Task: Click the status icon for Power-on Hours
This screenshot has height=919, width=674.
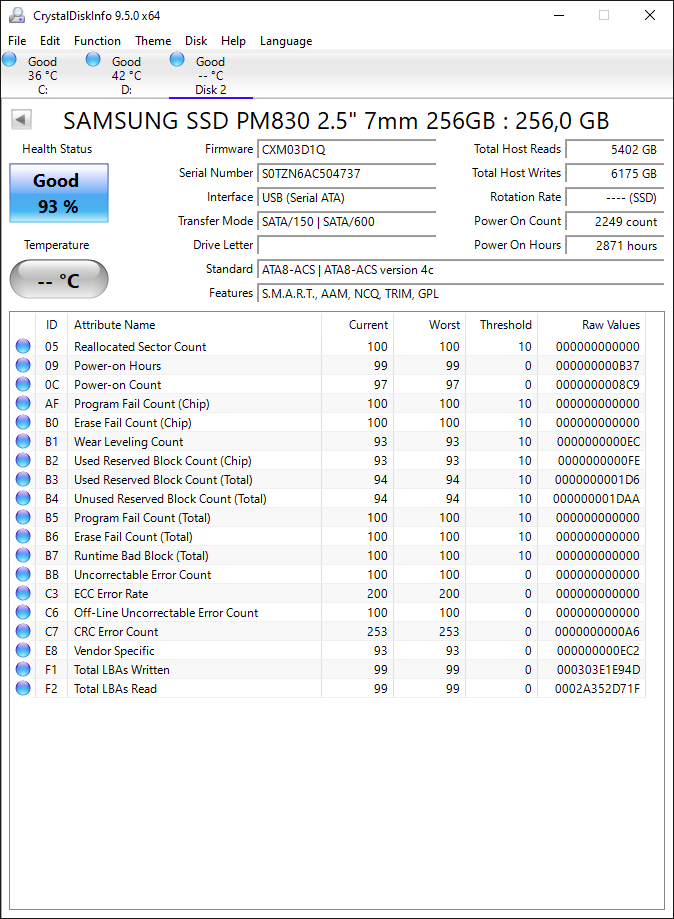Action: pyautogui.click(x=23, y=365)
